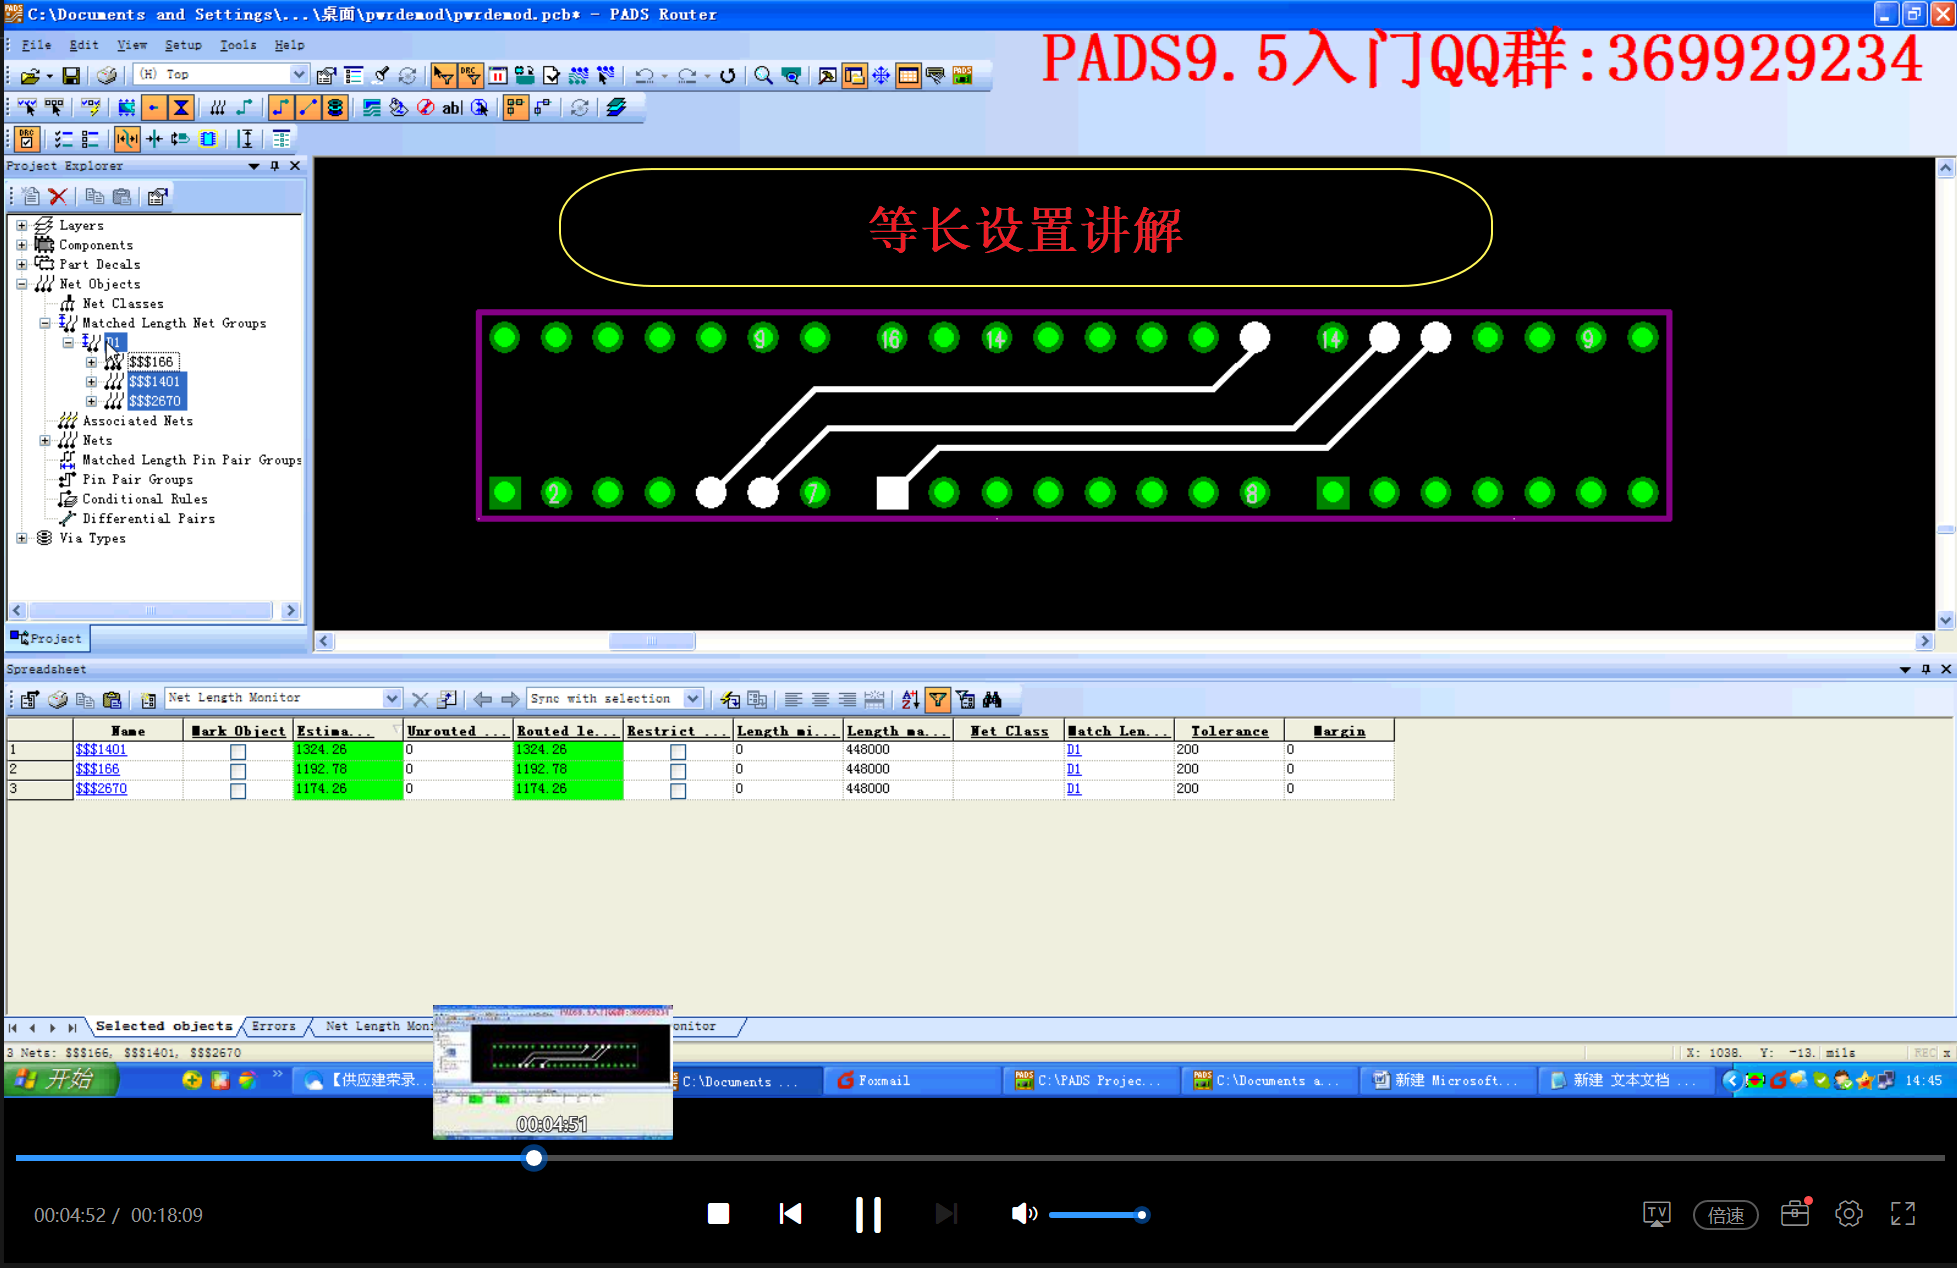The height and width of the screenshot is (1268, 1957).
Task: Open the Setup menu
Action: pyautogui.click(x=183, y=45)
